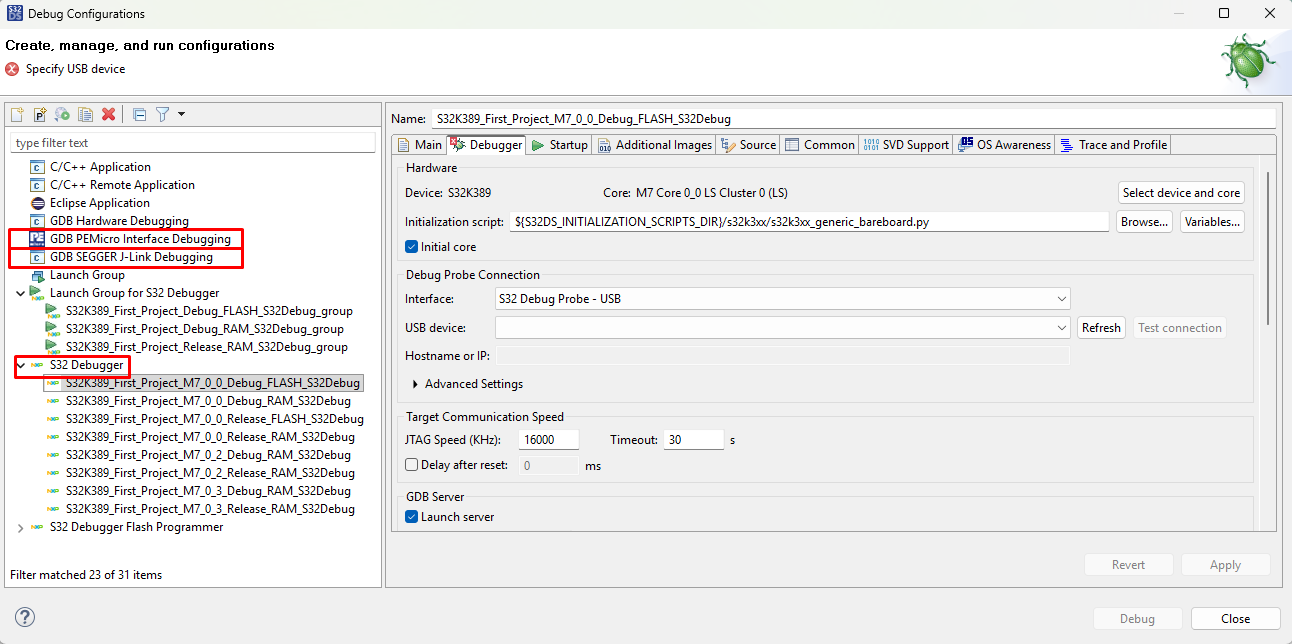The image size is (1292, 644).
Task: Disable the Launch server checkbox
Action: point(411,516)
